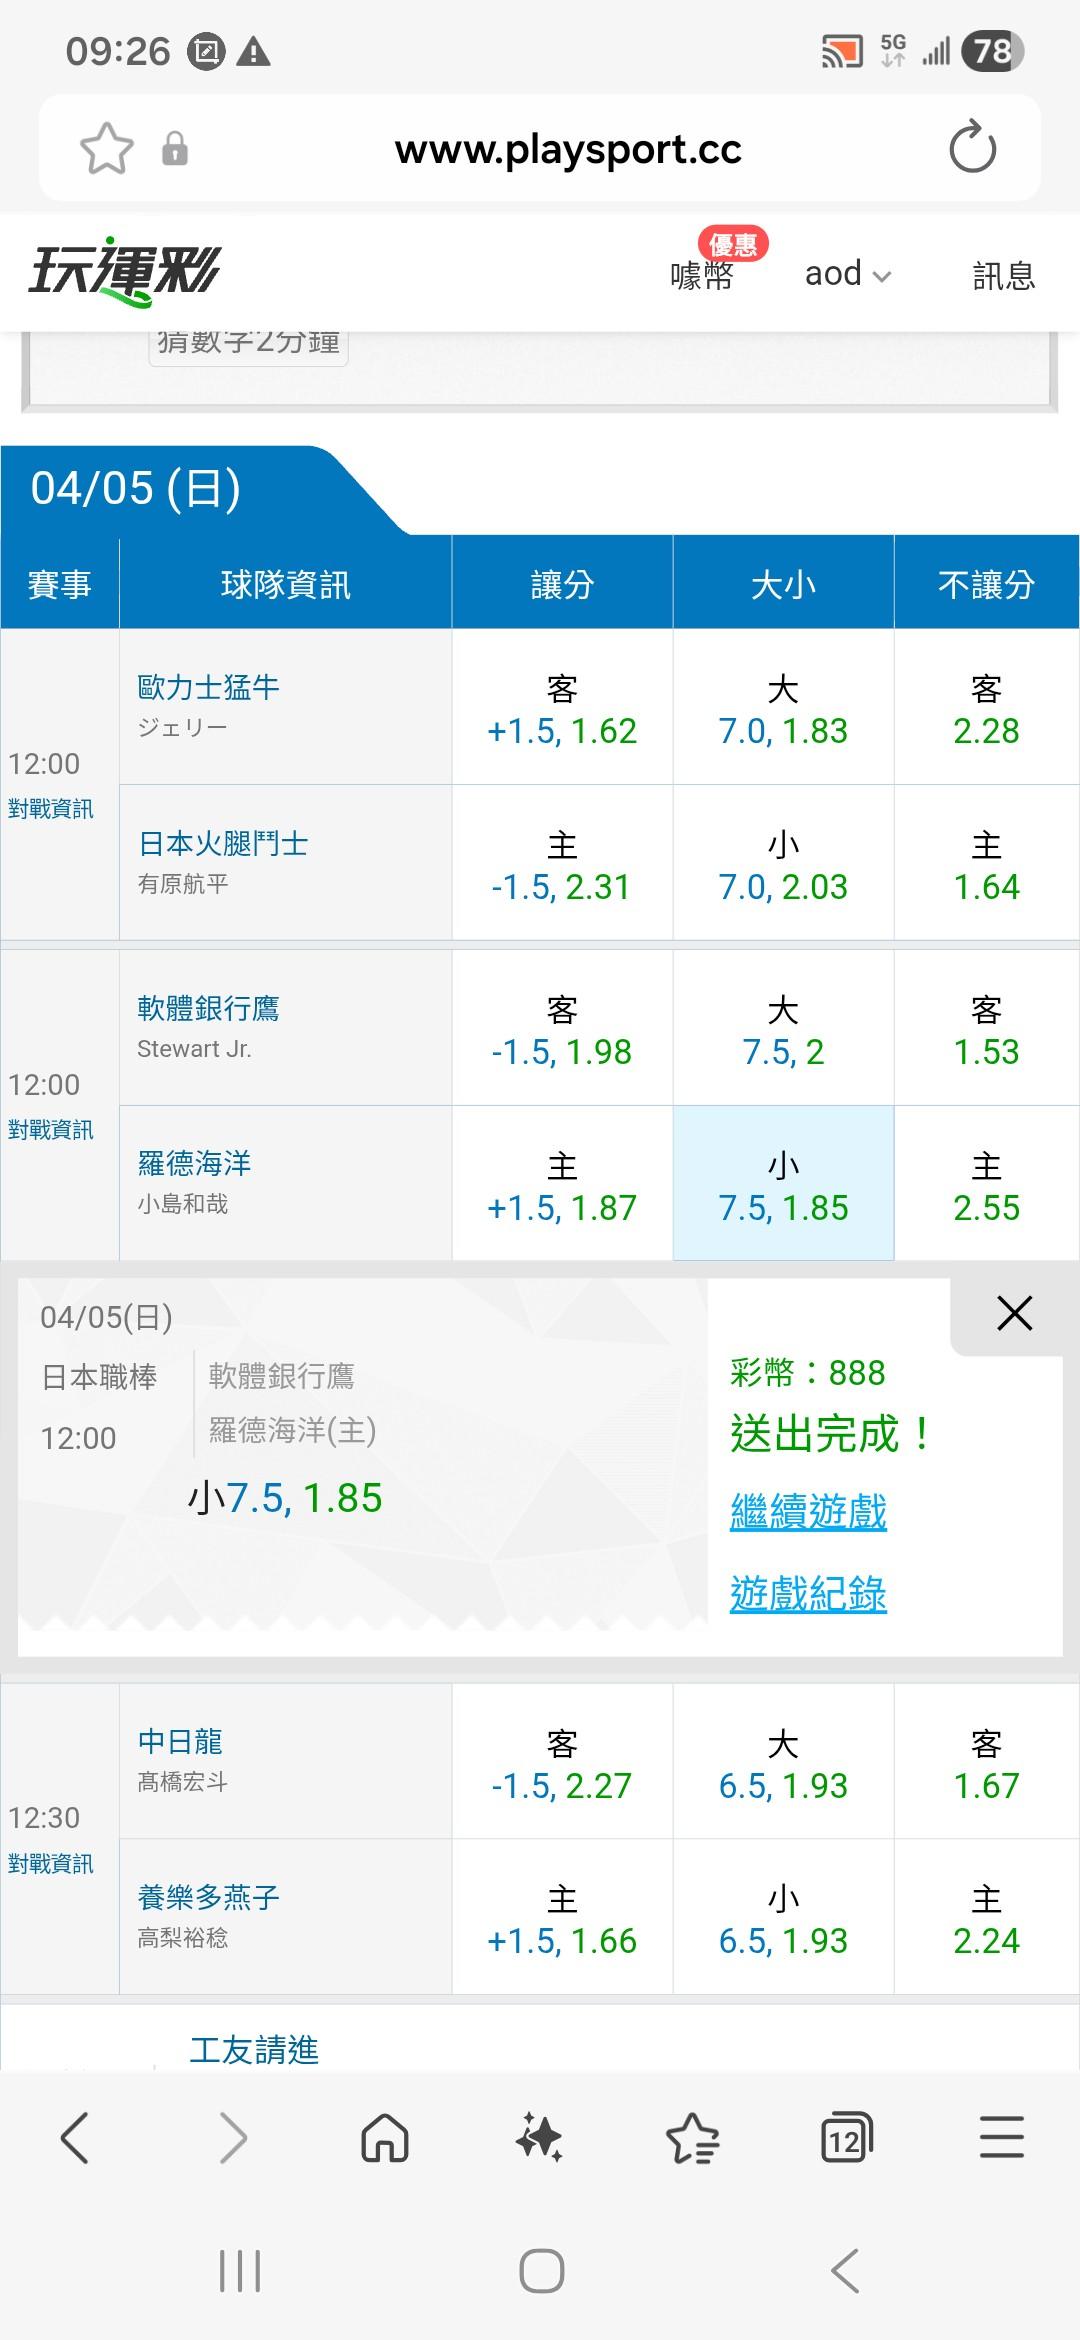The height and width of the screenshot is (2340, 1080).
Task: Reload the playsport.cc page
Action: tap(972, 149)
